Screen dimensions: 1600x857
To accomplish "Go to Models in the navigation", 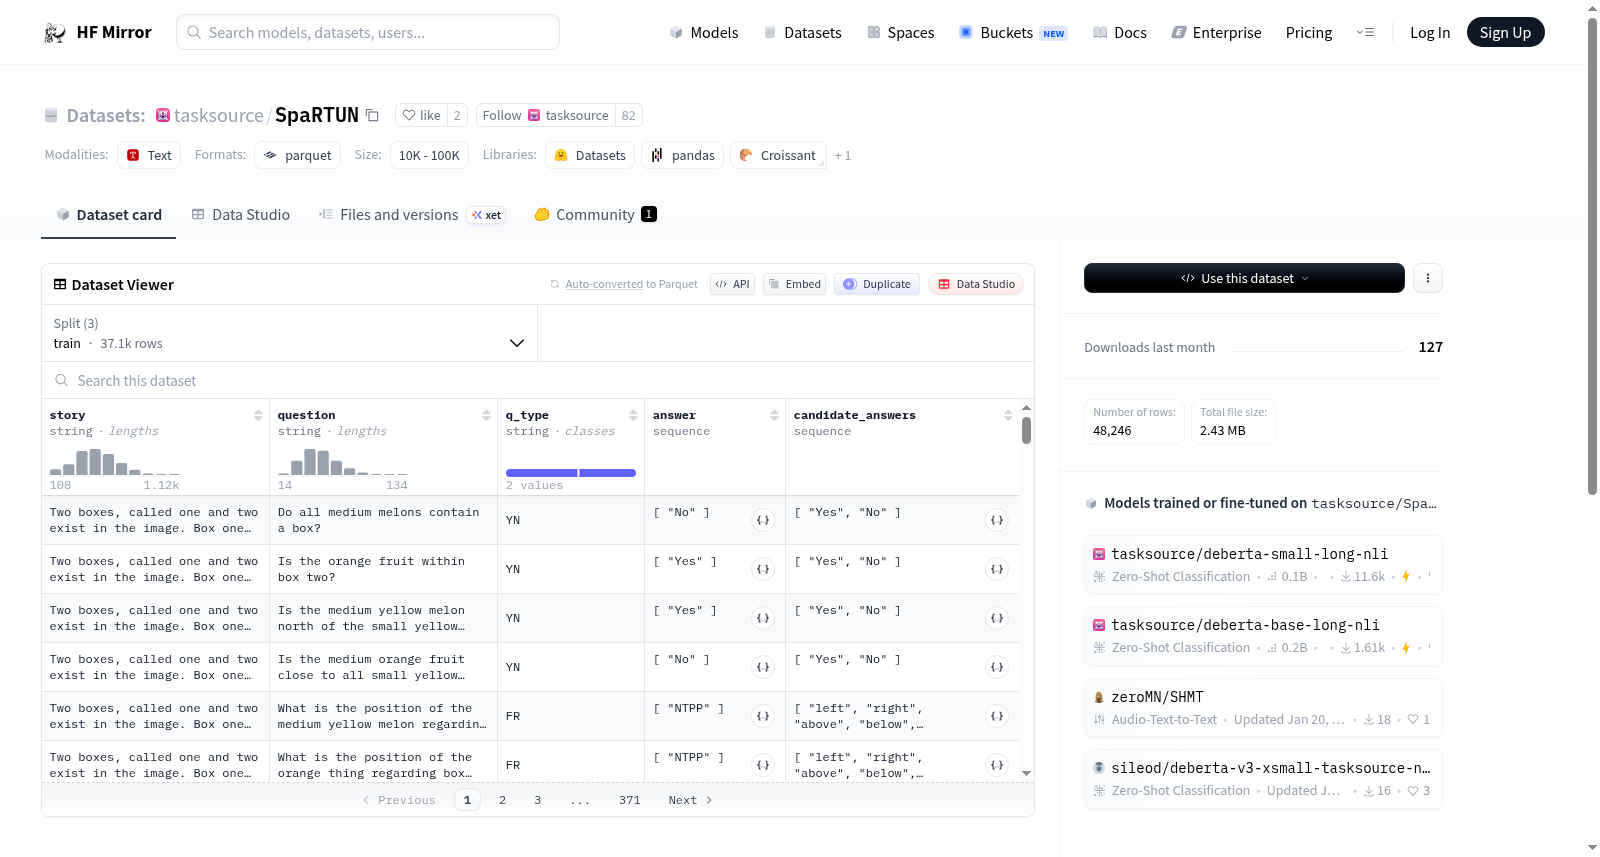I will pos(704,33).
